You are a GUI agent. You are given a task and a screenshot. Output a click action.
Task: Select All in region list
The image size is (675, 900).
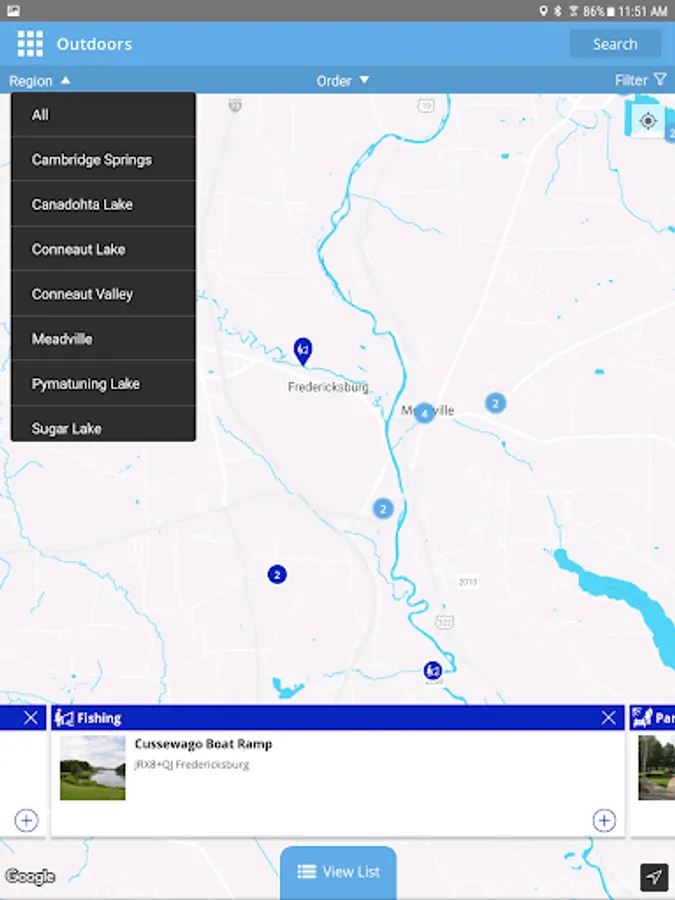tap(103, 115)
